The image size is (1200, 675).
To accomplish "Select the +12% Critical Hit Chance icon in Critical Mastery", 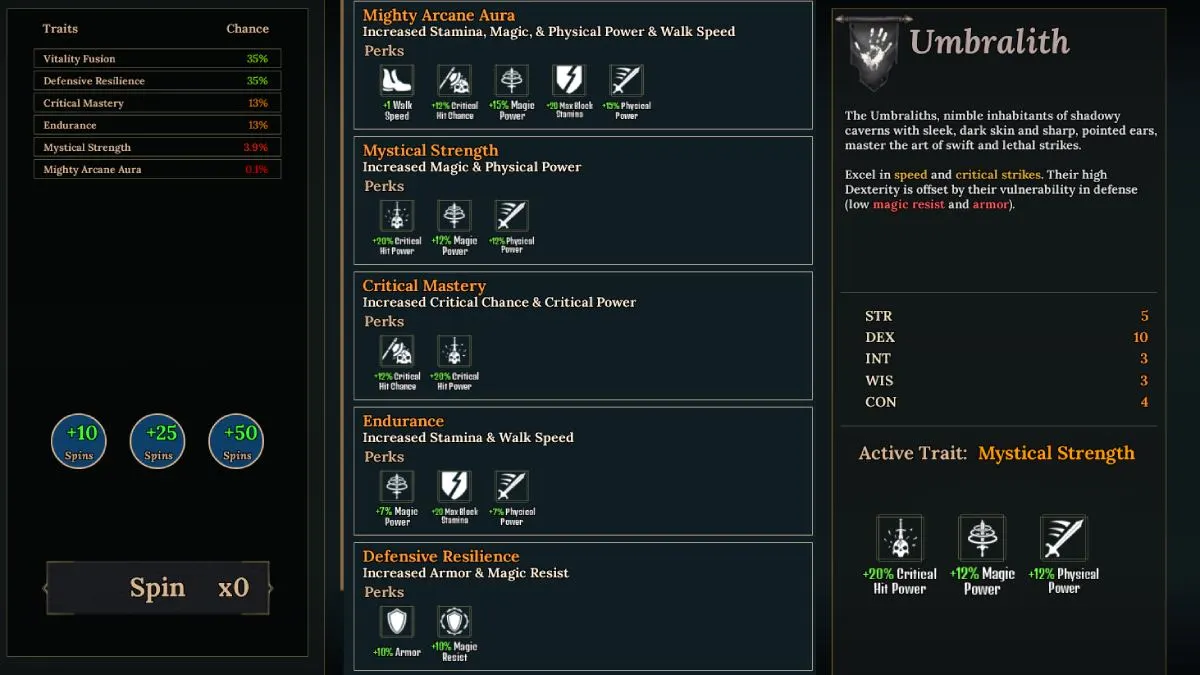I will click(x=397, y=351).
